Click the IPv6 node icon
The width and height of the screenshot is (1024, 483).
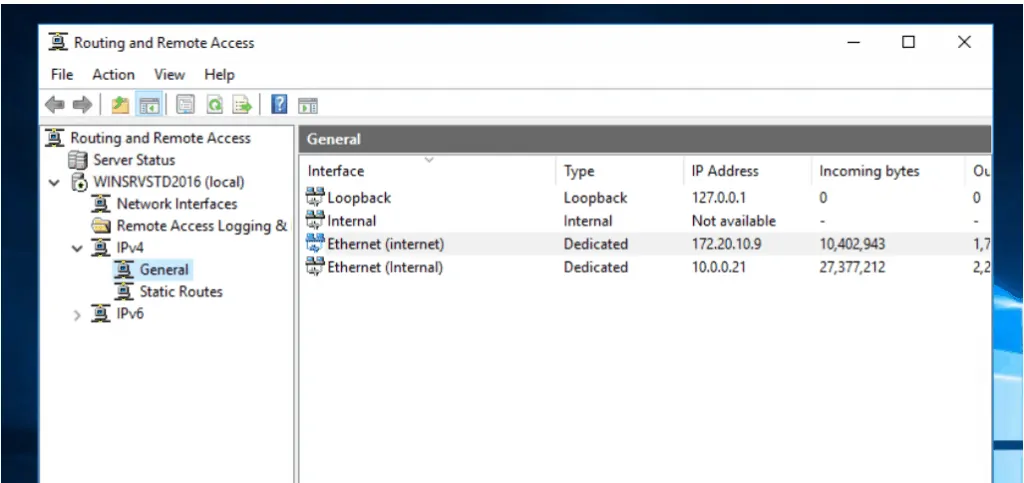pyautogui.click(x=100, y=313)
